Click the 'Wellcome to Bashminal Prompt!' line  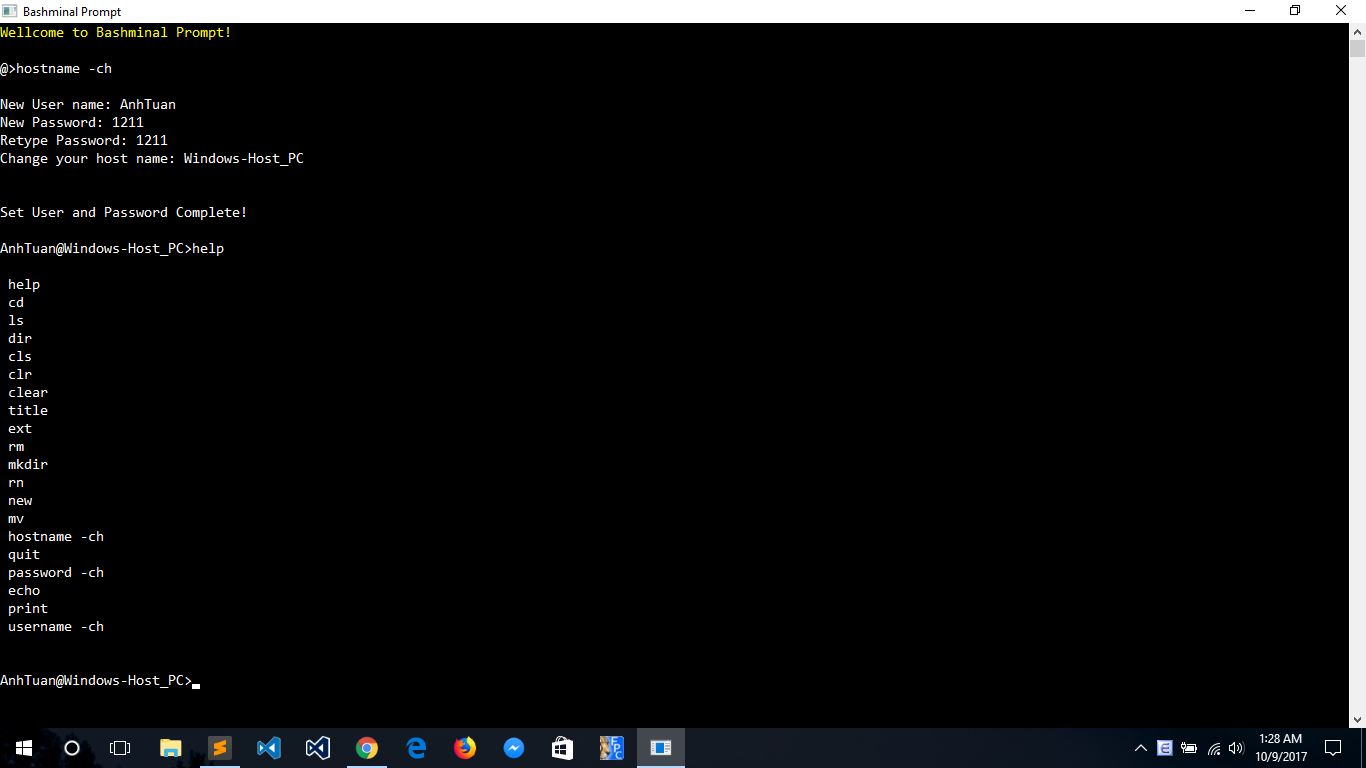pyautogui.click(x=116, y=32)
